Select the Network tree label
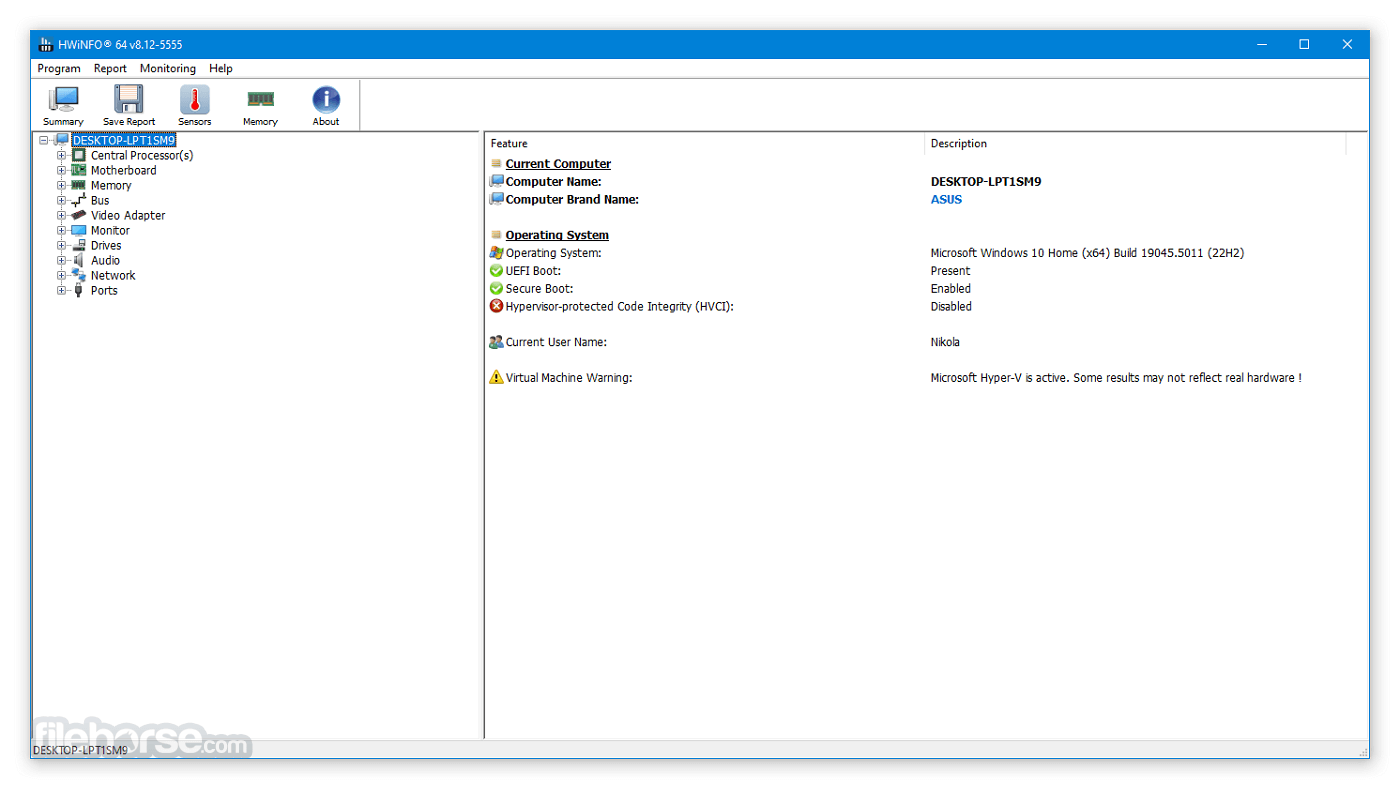Screen dimensions: 1400x789 tap(113, 275)
